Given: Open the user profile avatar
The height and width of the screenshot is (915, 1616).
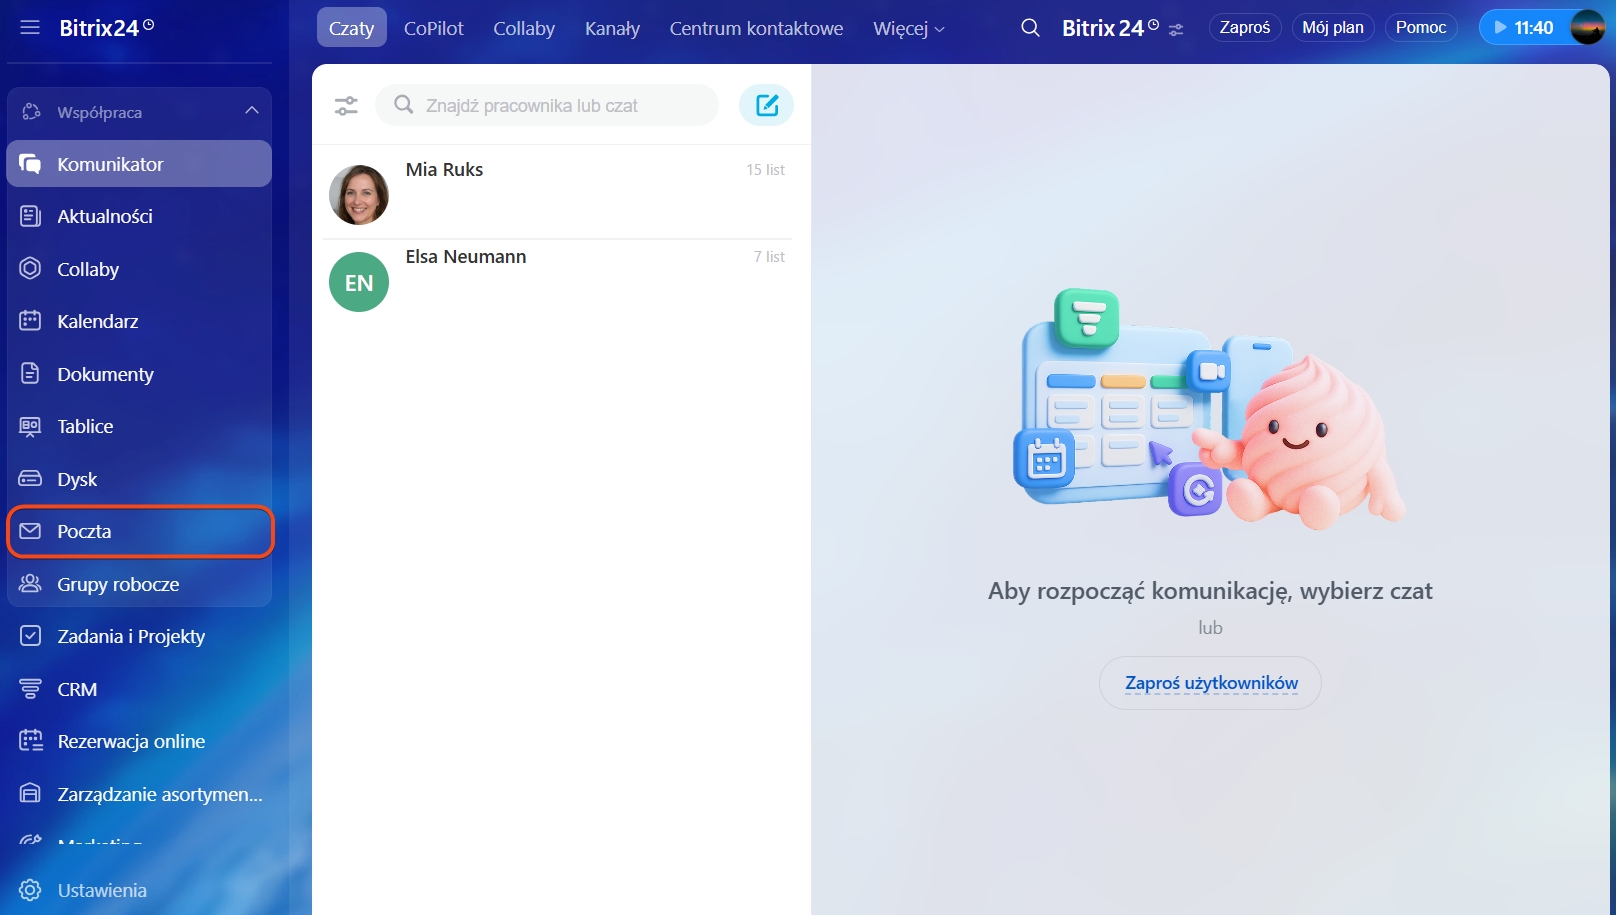Looking at the screenshot, I should 1587,27.
